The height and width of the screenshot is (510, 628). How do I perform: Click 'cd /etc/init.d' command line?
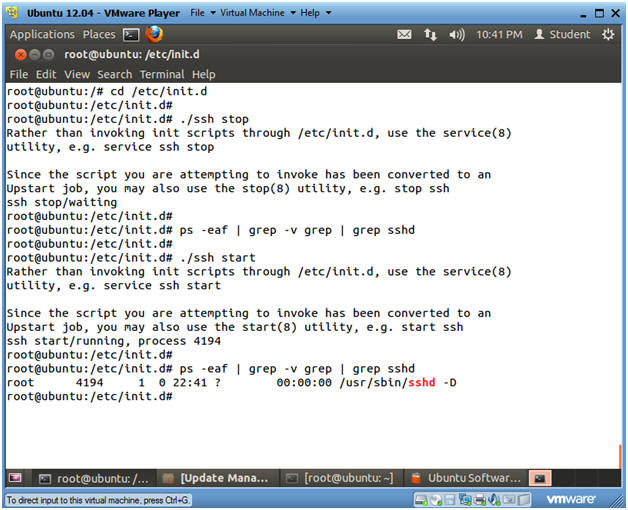107,91
